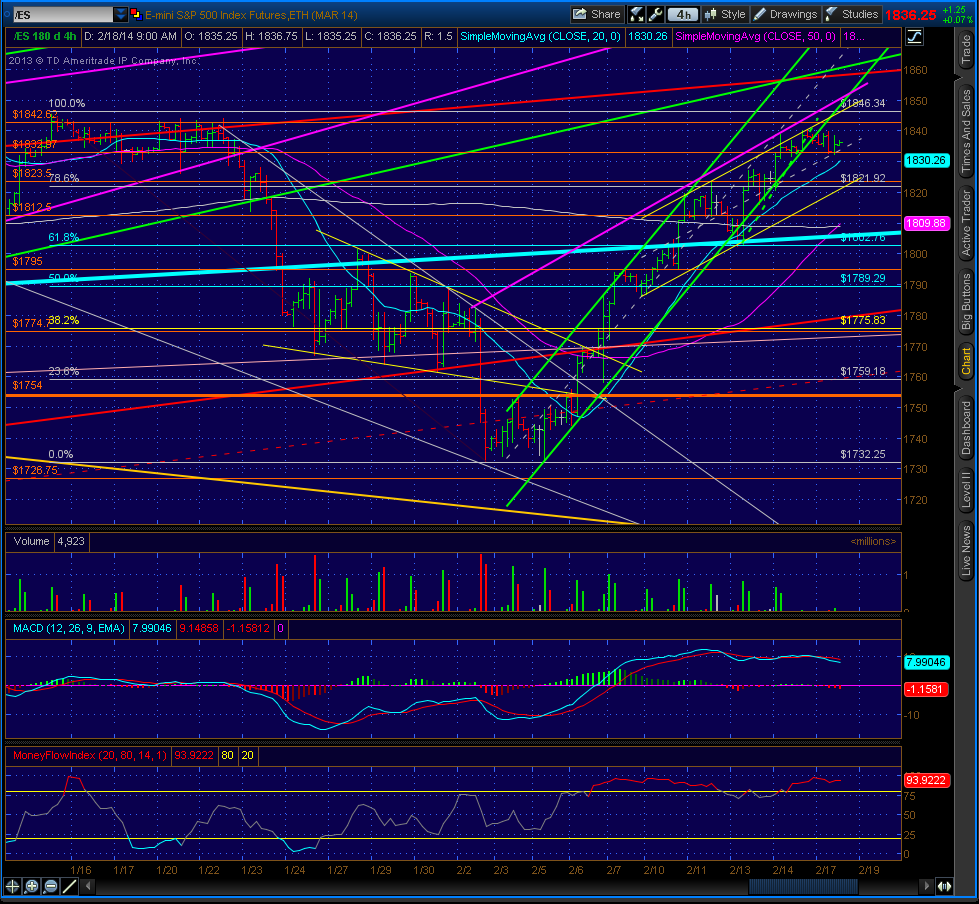
Task: Open the Style menu
Action: (x=725, y=14)
